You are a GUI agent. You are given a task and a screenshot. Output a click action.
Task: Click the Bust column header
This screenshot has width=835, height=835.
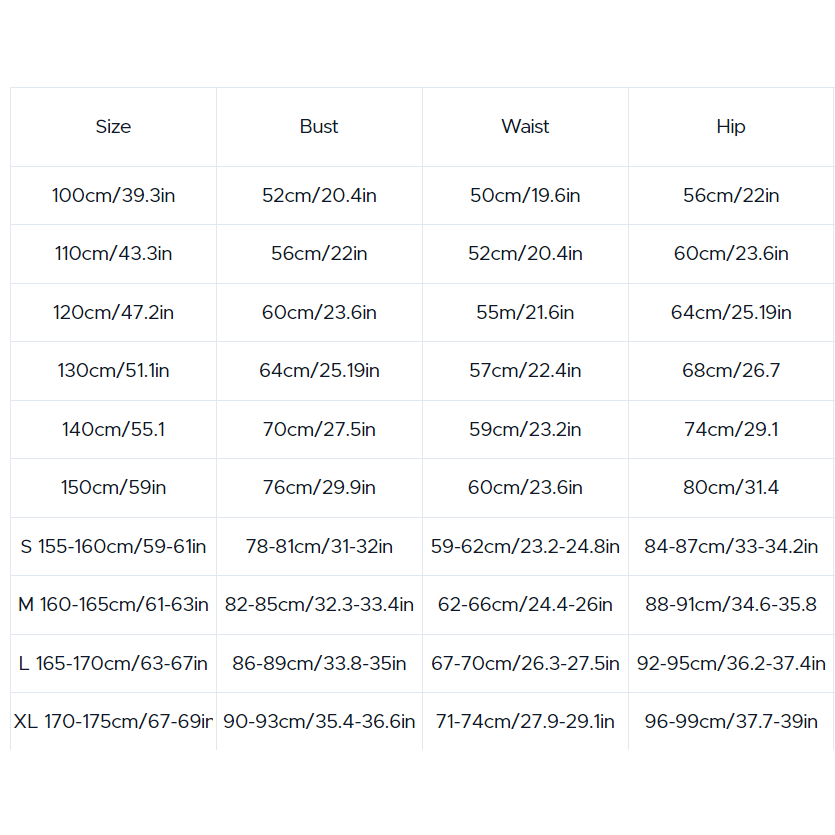pos(319,127)
